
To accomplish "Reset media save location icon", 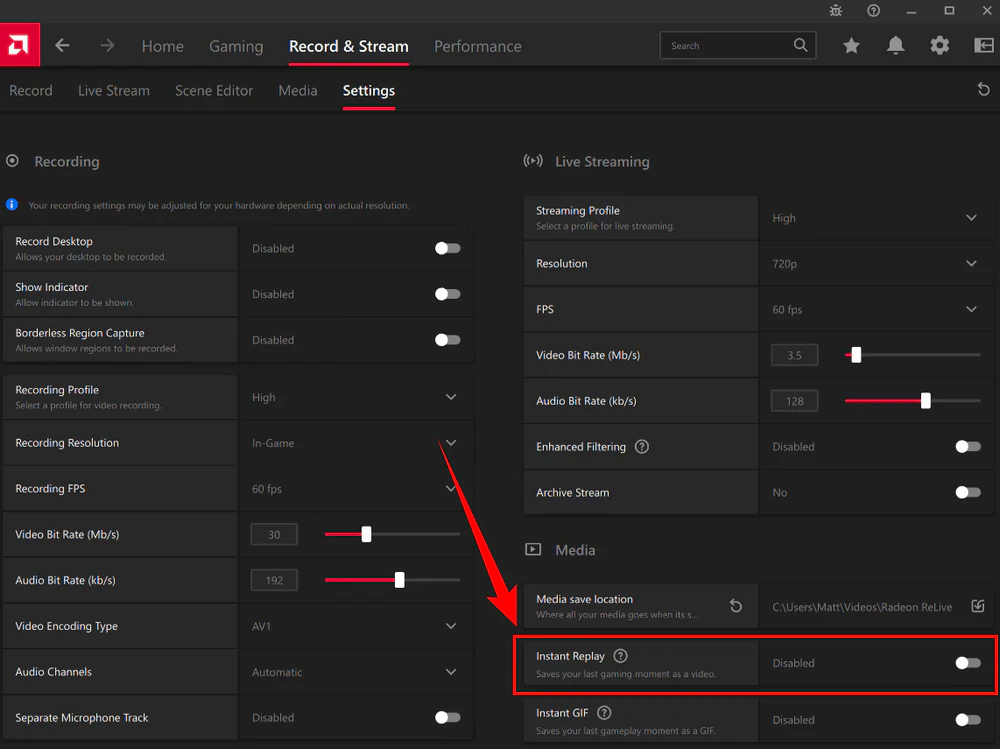I will (x=736, y=605).
